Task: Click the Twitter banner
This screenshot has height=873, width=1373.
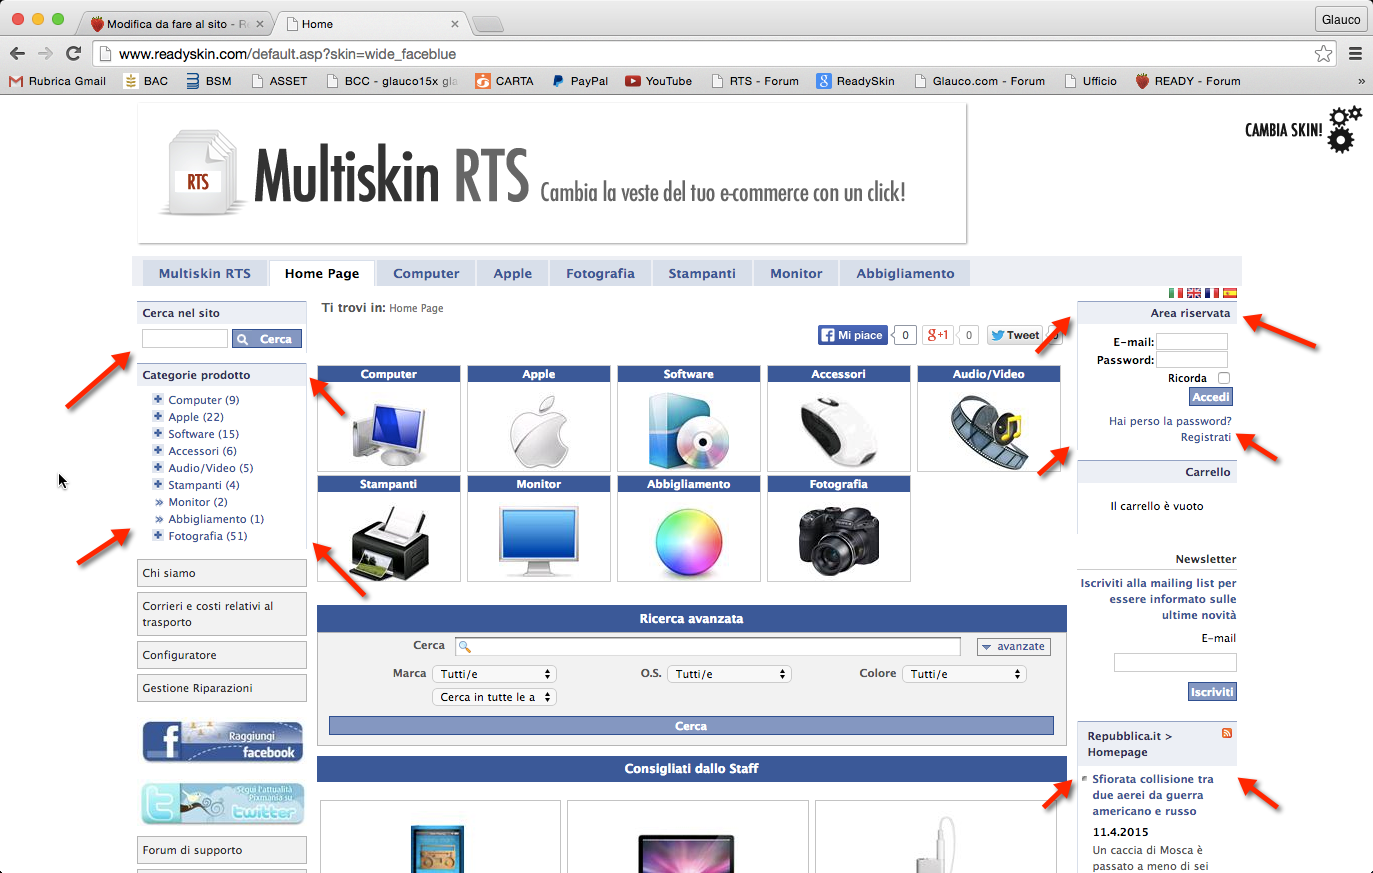Action: pyautogui.click(x=222, y=804)
